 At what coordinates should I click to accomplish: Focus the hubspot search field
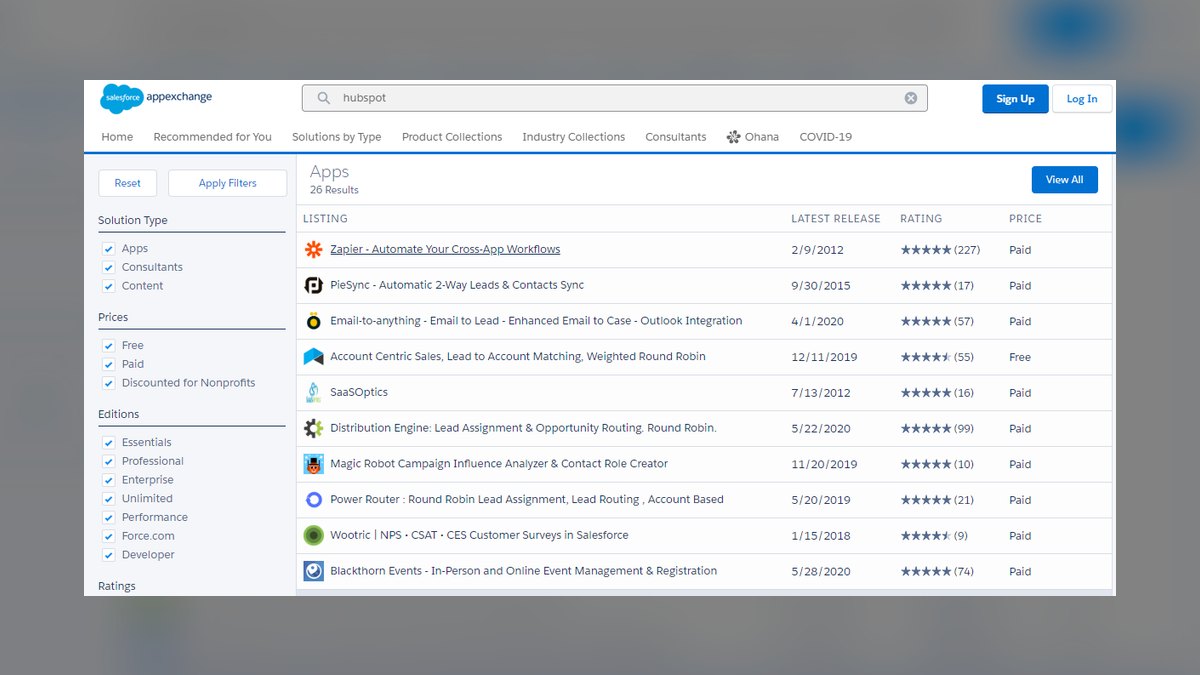615,98
